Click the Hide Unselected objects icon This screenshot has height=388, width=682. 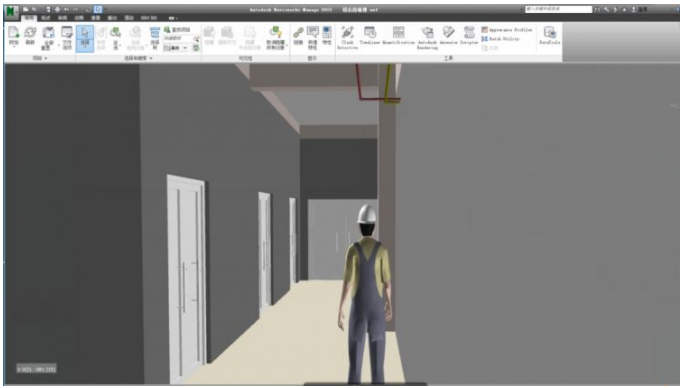249,32
